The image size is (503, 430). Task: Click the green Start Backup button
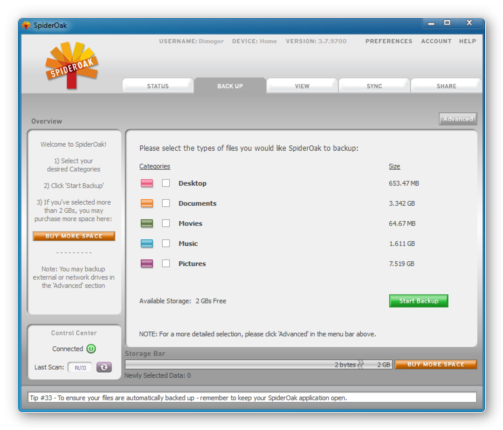pos(418,301)
